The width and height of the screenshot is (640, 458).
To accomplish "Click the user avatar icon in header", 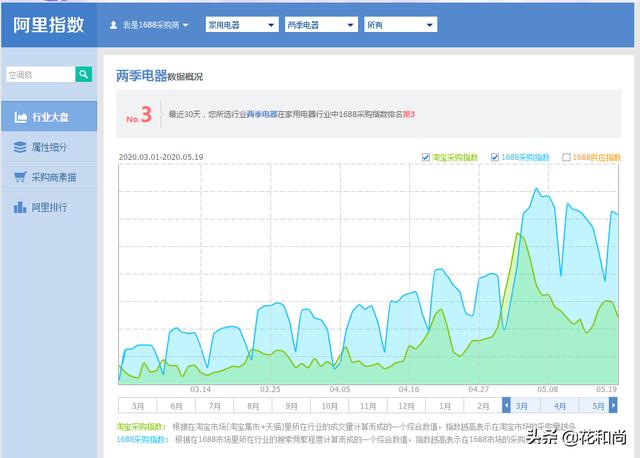I will click(x=113, y=25).
